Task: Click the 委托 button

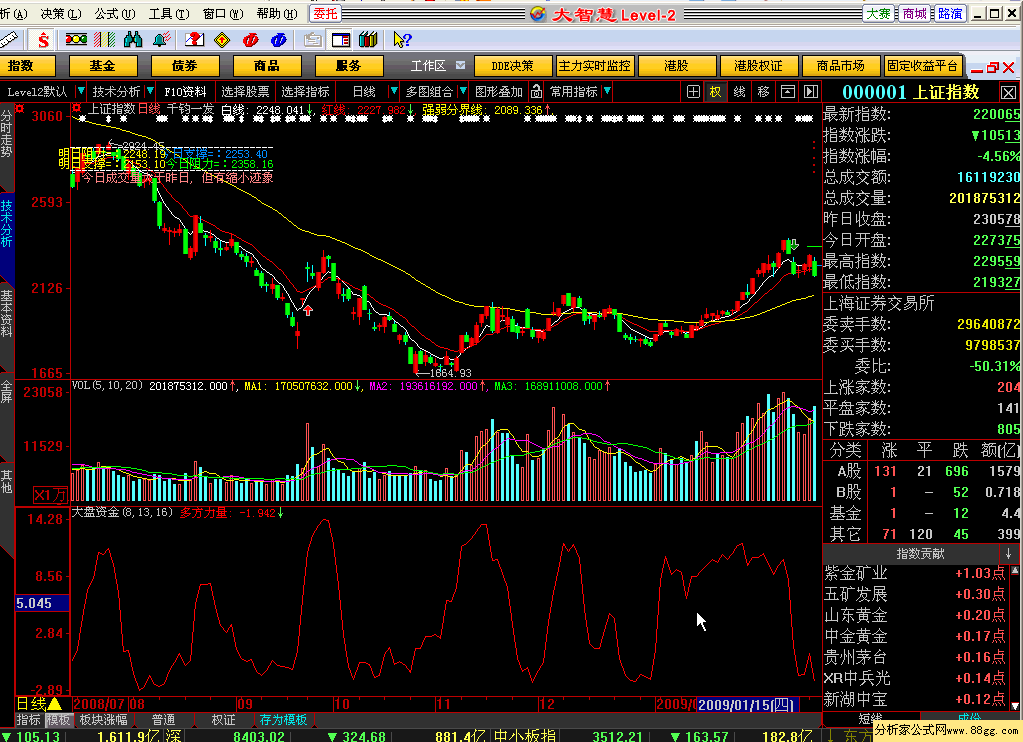Action: (325, 14)
